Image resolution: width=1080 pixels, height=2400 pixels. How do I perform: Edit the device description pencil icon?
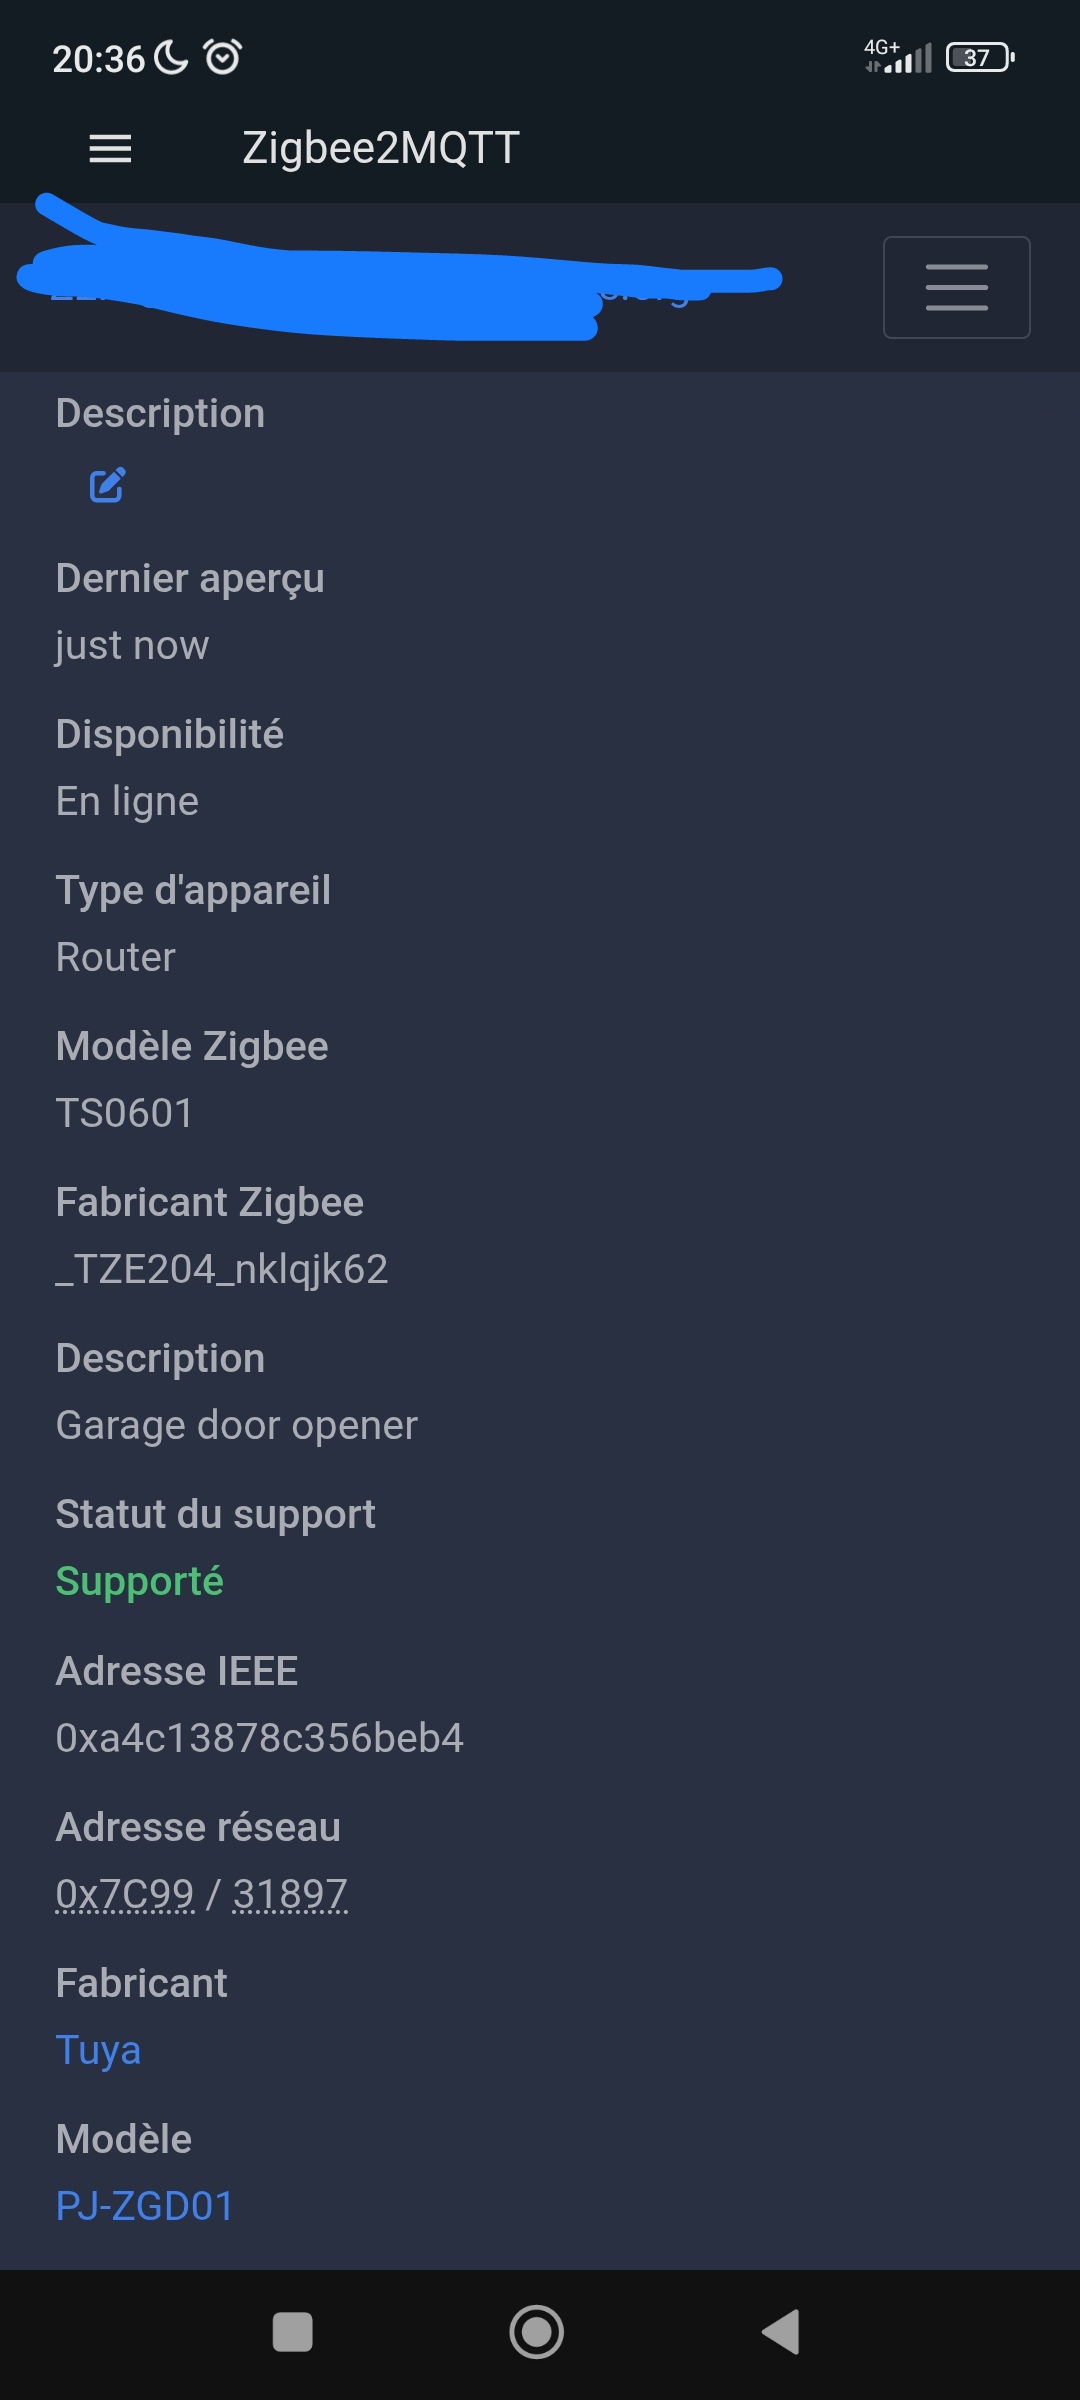(107, 485)
